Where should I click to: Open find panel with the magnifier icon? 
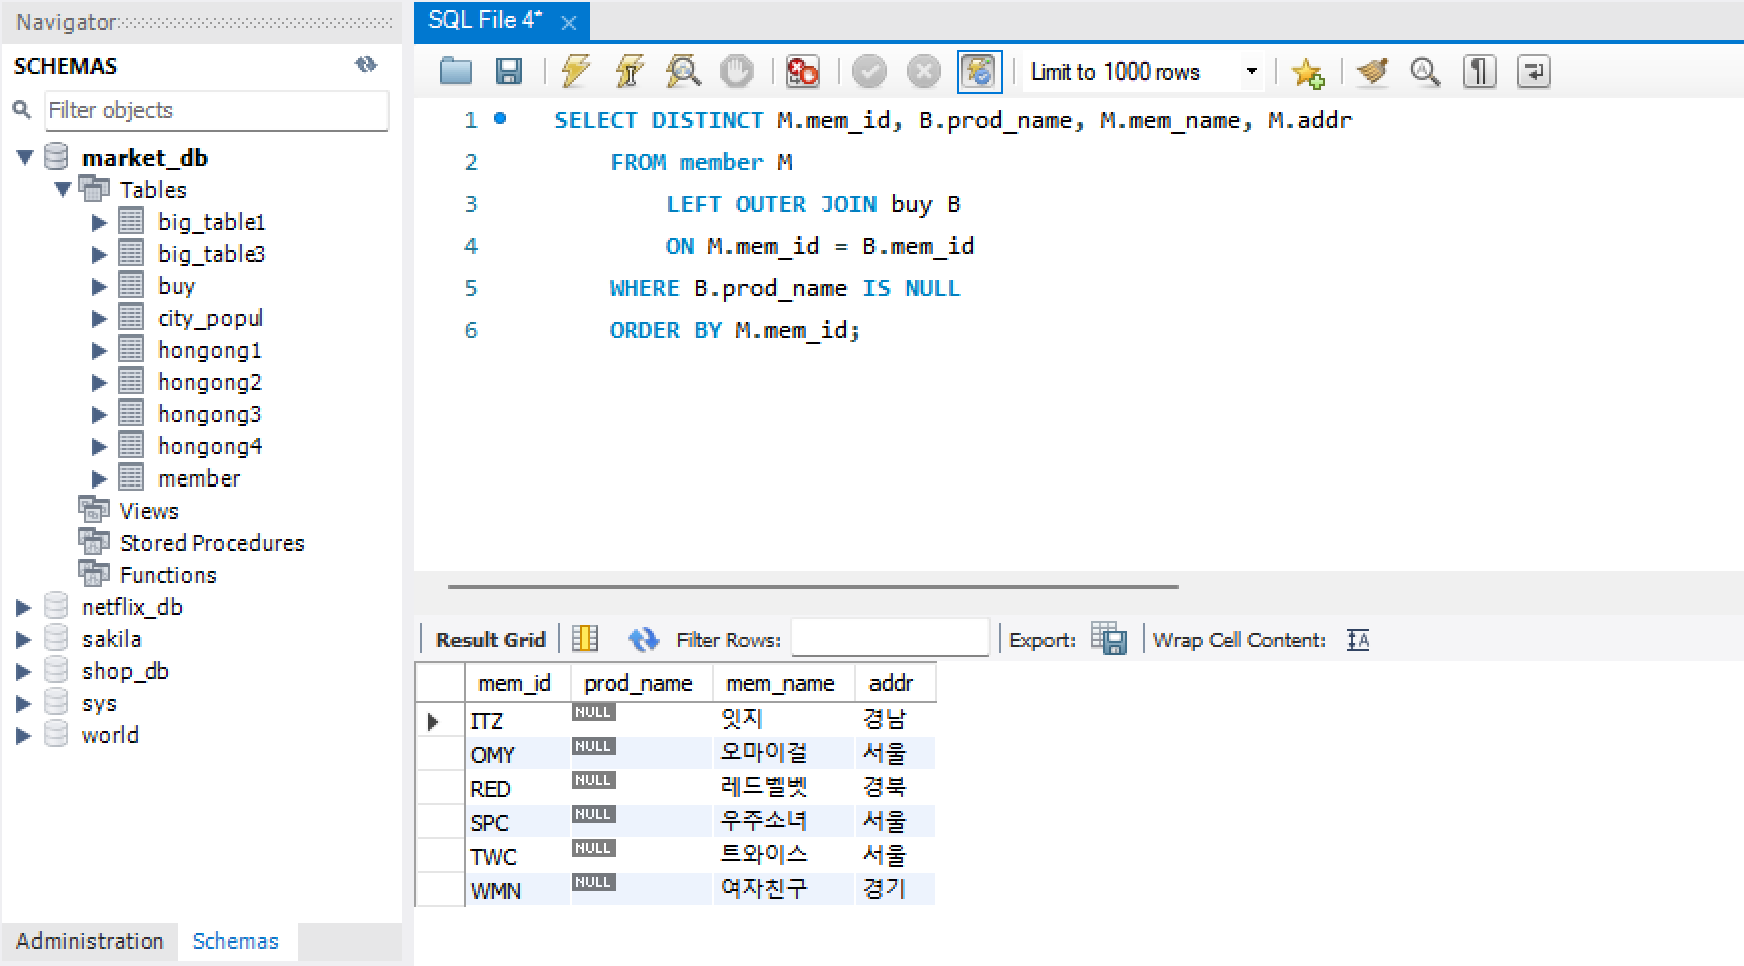point(1425,71)
